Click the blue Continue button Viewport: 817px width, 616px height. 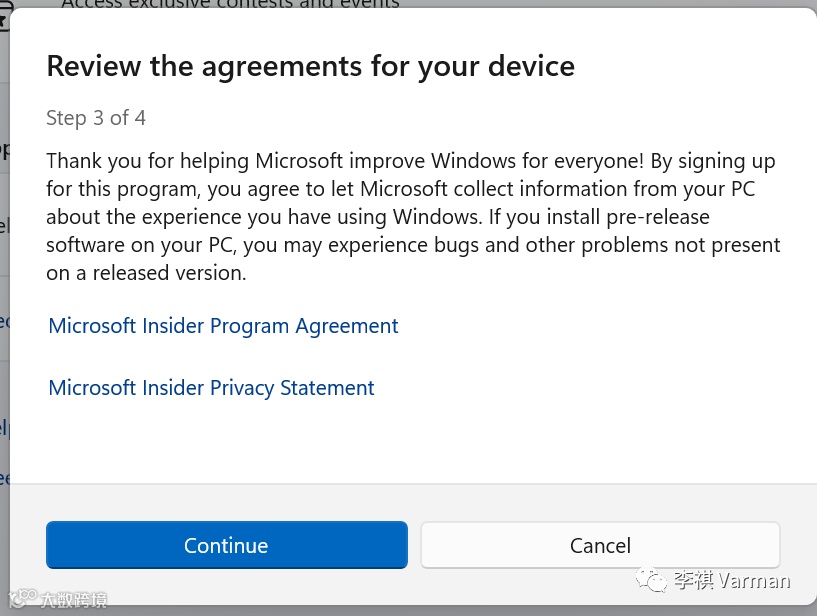tap(226, 545)
